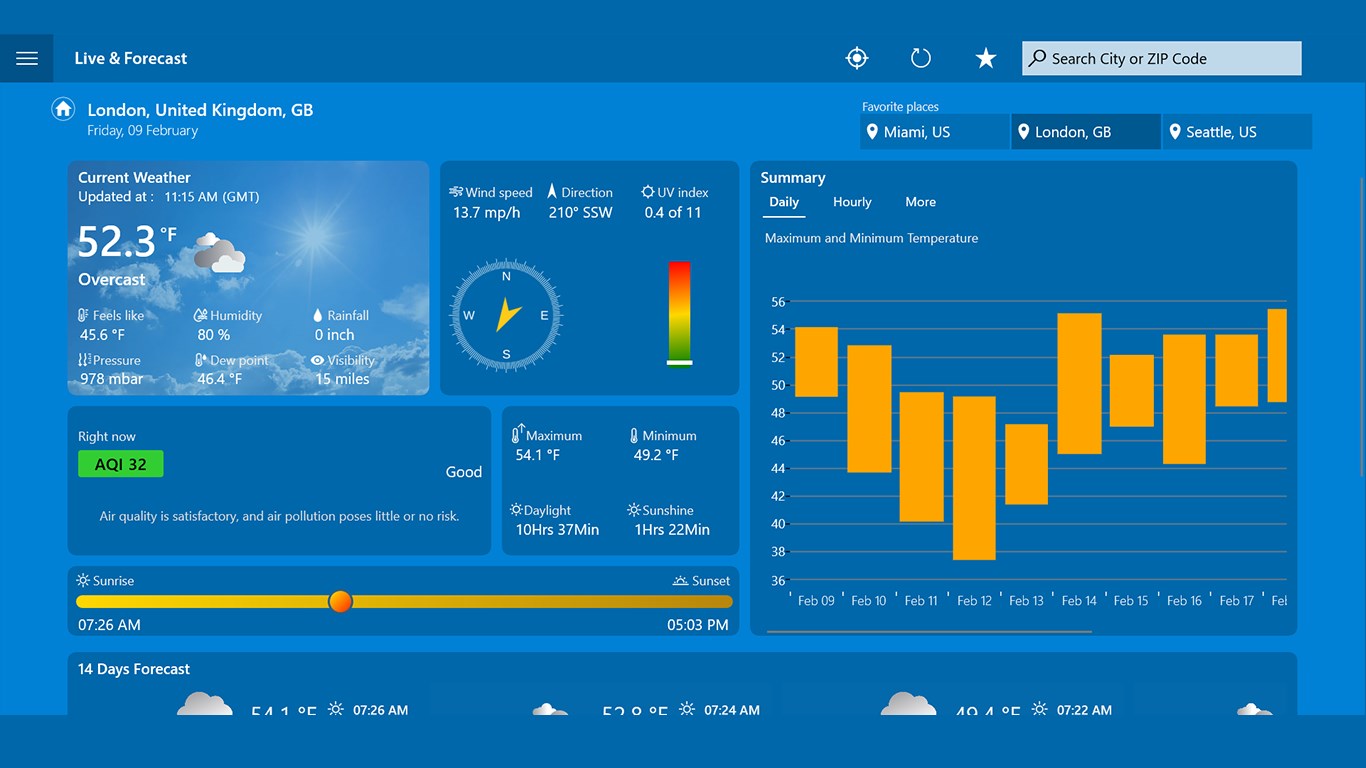
Task: Detect current location with the GPS icon
Action: tap(856, 57)
